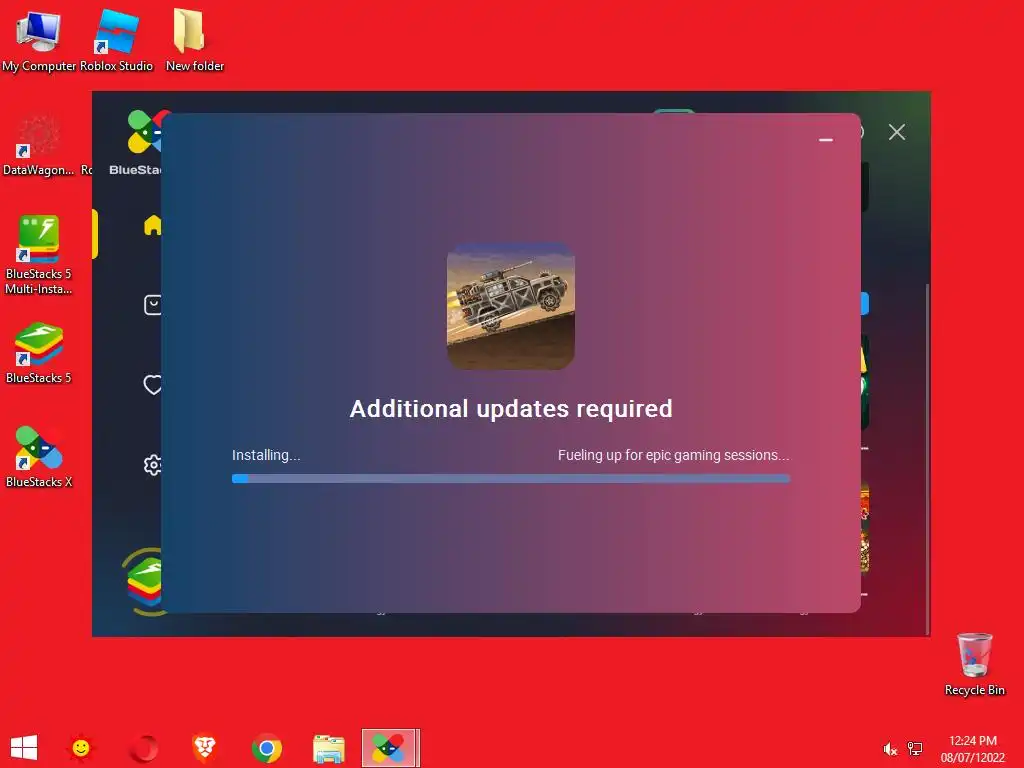Select the BlueStacks 5 desktop shortcut
This screenshot has width=1024, height=768.
coord(39,353)
